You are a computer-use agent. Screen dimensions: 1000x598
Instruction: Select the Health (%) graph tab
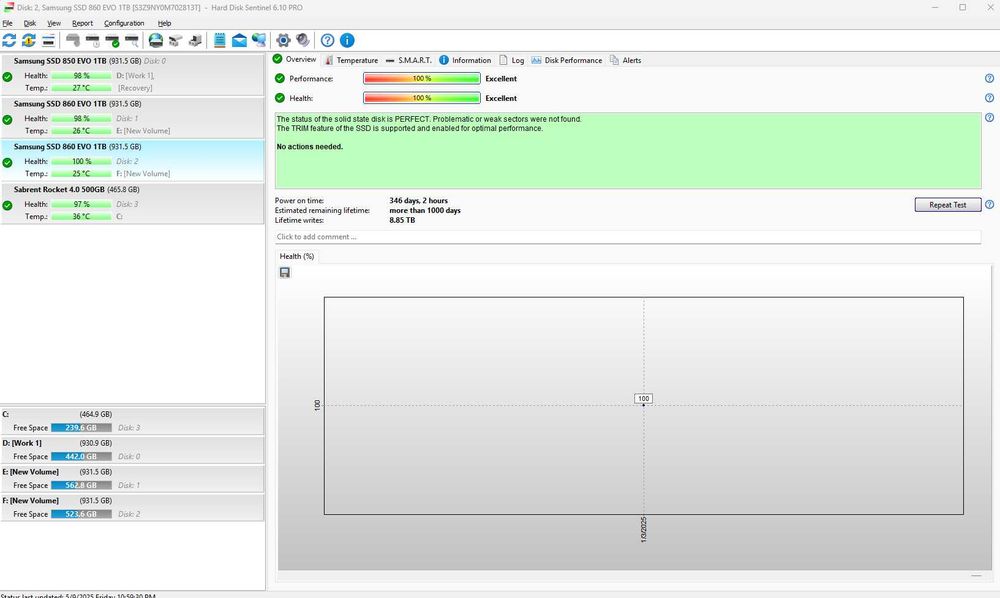point(297,256)
